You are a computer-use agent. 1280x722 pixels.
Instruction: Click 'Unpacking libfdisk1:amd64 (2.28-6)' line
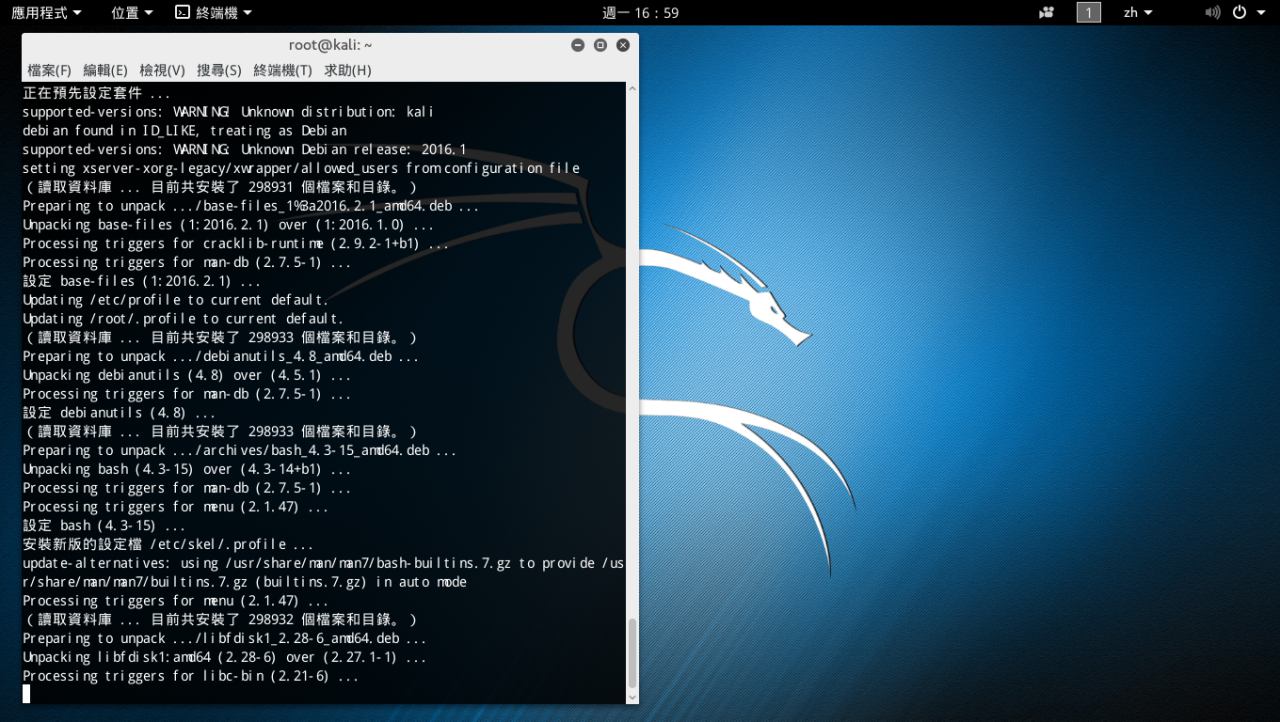225,657
